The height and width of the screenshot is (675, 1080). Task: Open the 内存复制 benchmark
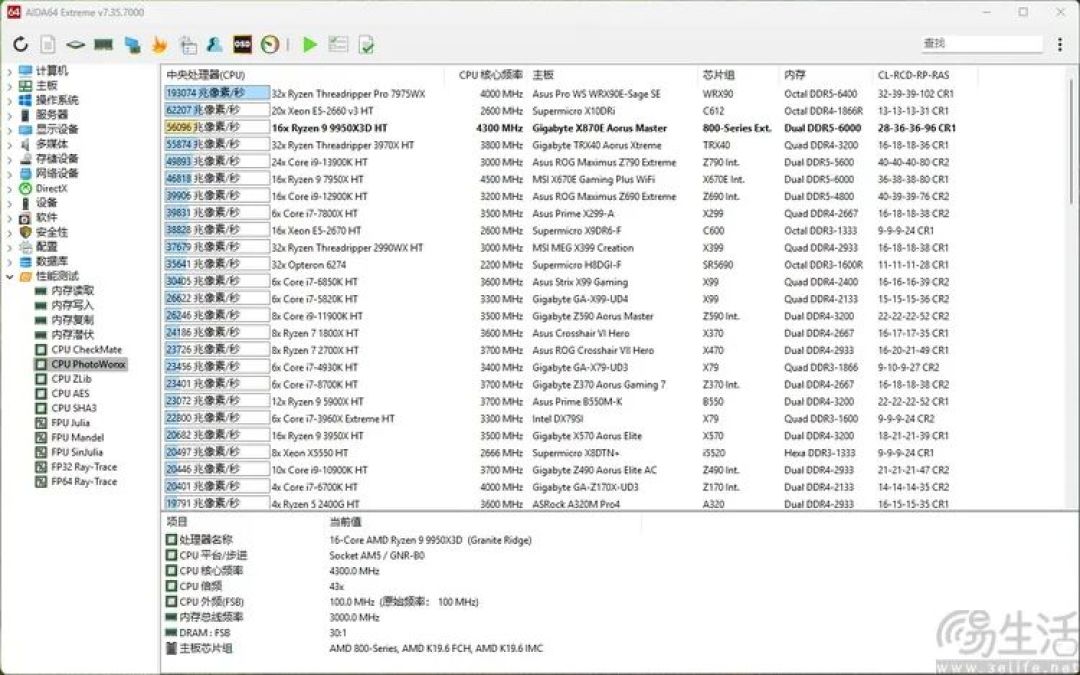(72, 320)
